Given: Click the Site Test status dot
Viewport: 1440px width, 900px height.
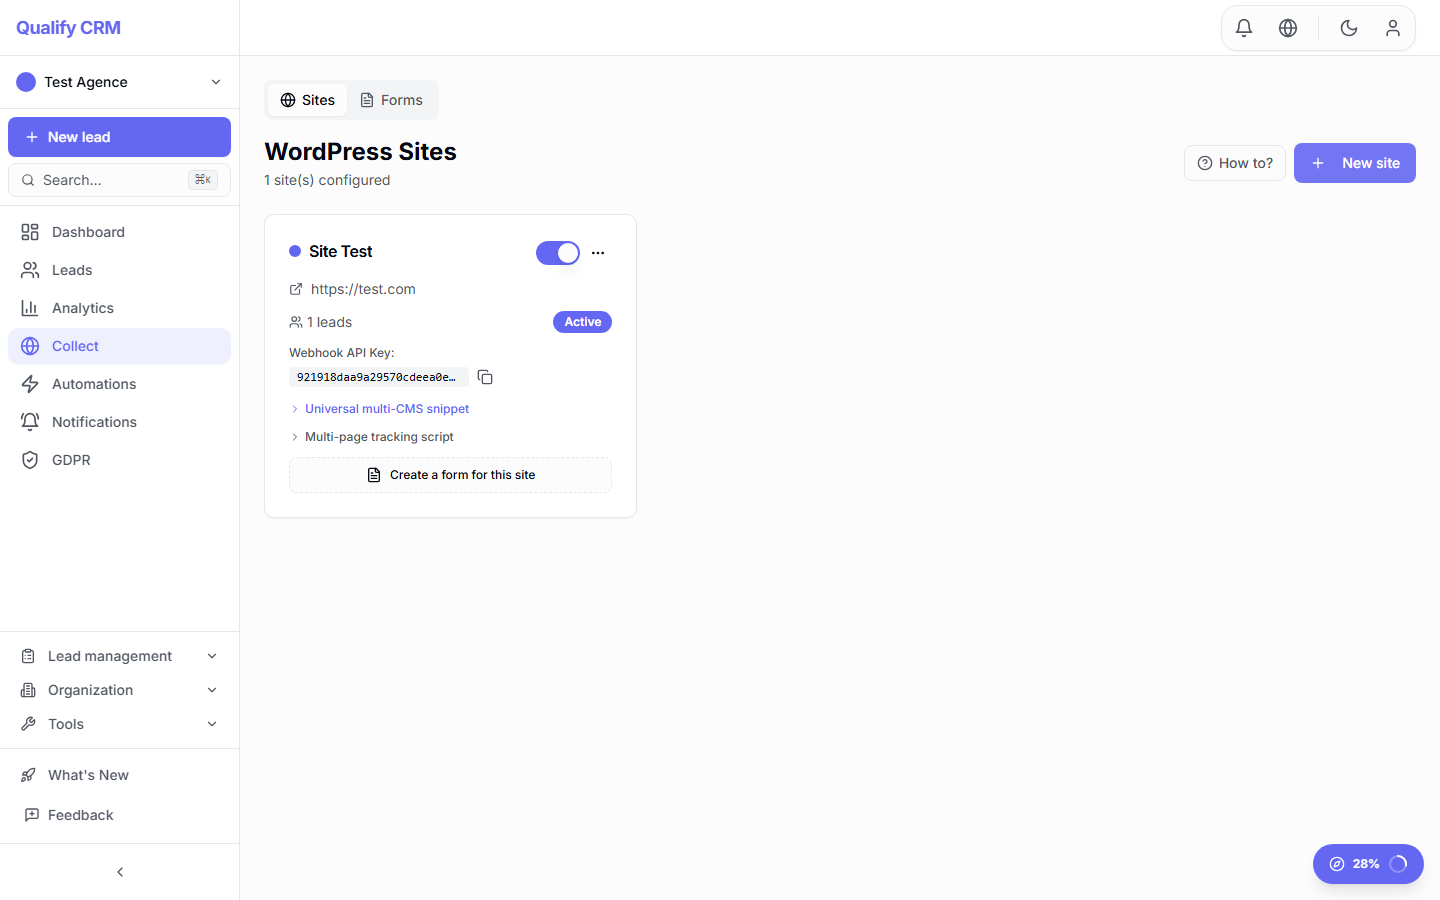Looking at the screenshot, I should (x=295, y=251).
